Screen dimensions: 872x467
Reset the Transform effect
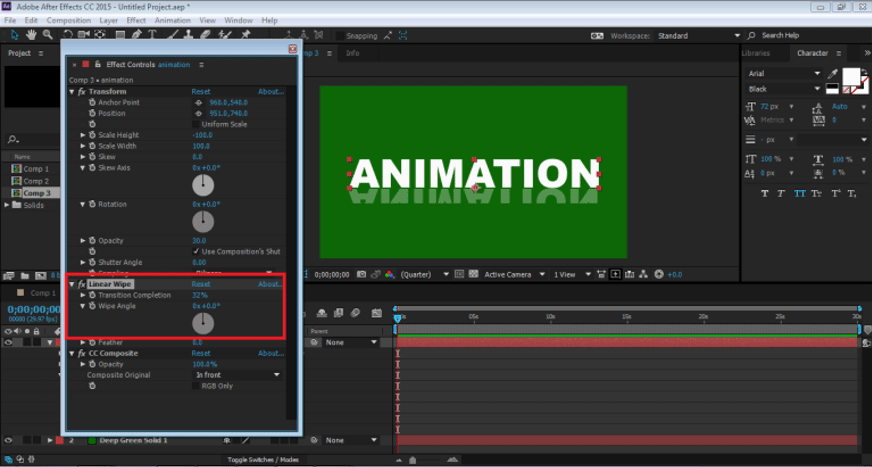point(201,92)
